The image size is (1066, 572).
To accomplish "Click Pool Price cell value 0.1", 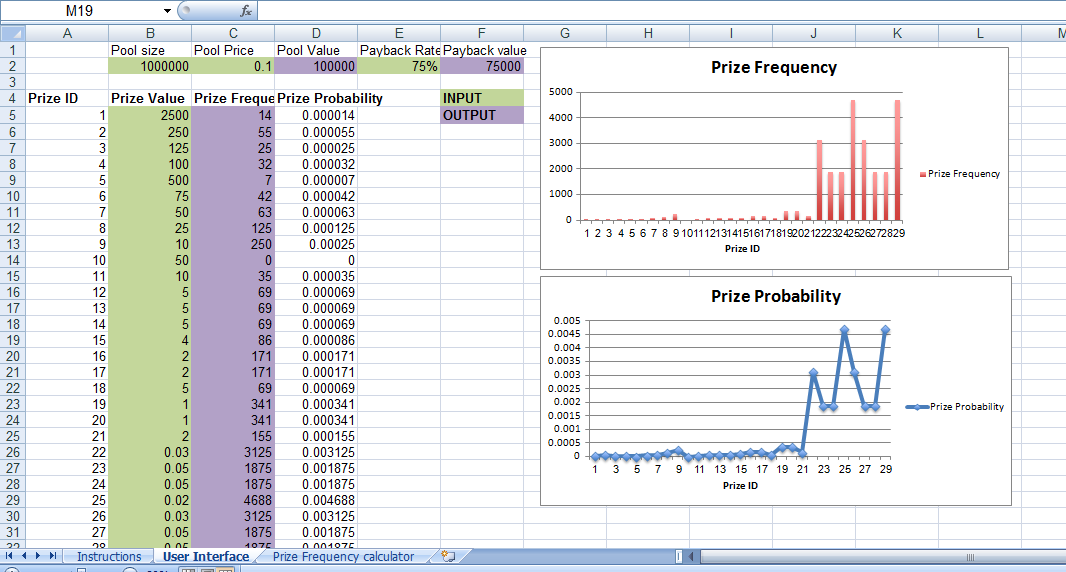I will [x=233, y=66].
